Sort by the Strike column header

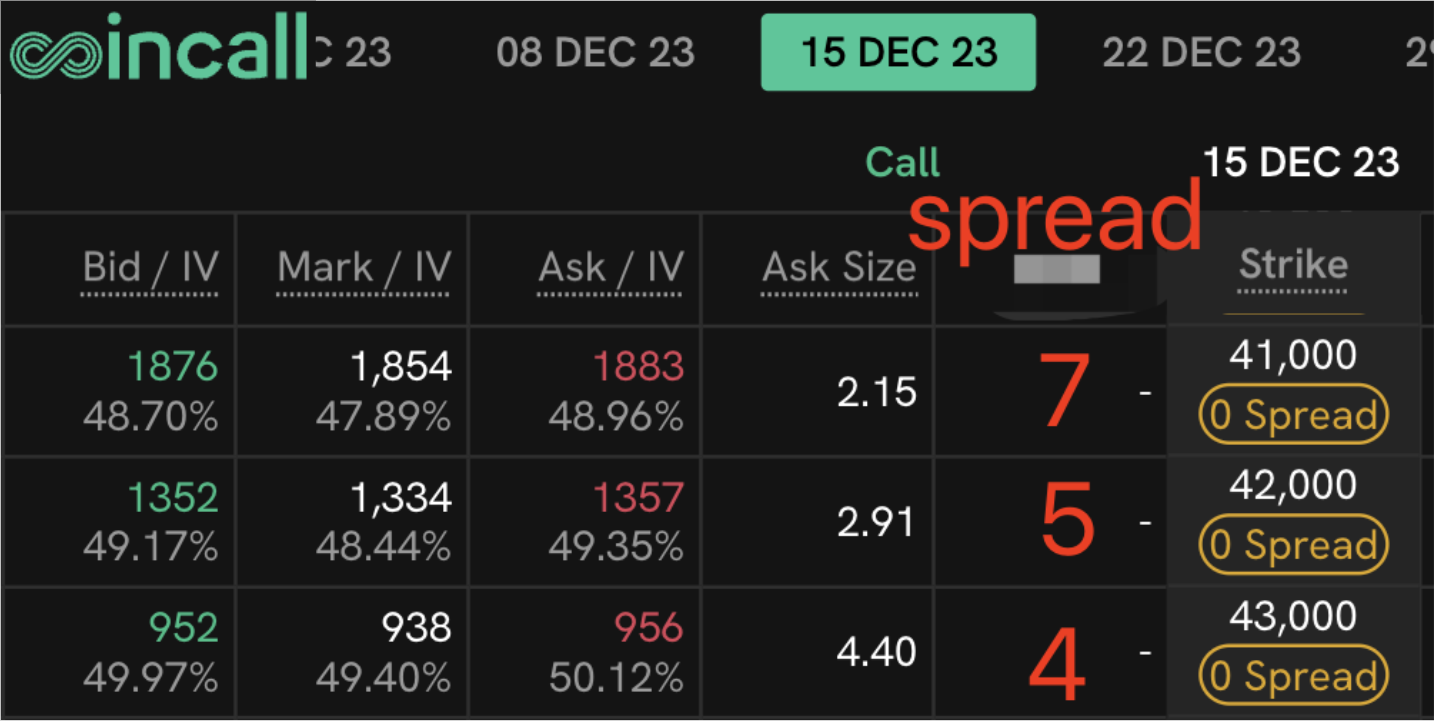(1293, 265)
